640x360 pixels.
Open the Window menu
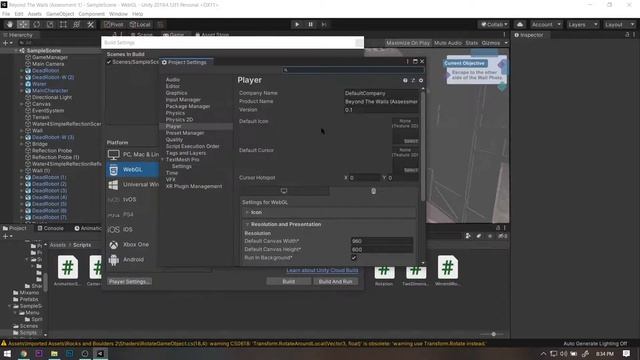(118, 14)
